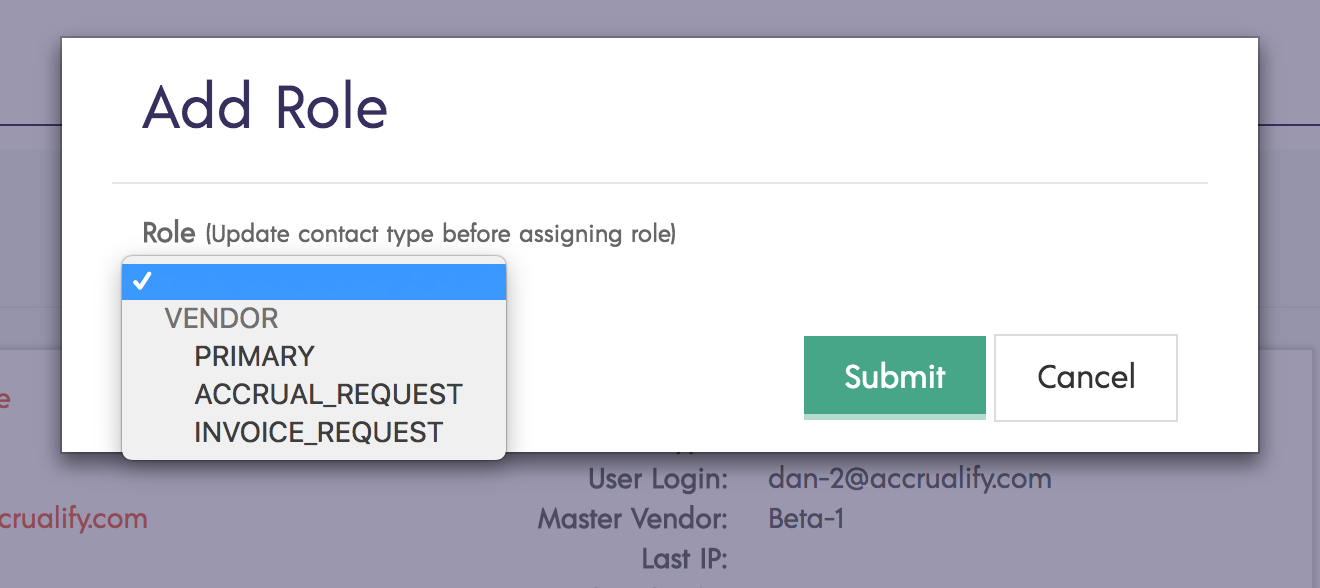Screen dimensions: 1320x588
Task: Click the User Login label
Action: click(657, 479)
